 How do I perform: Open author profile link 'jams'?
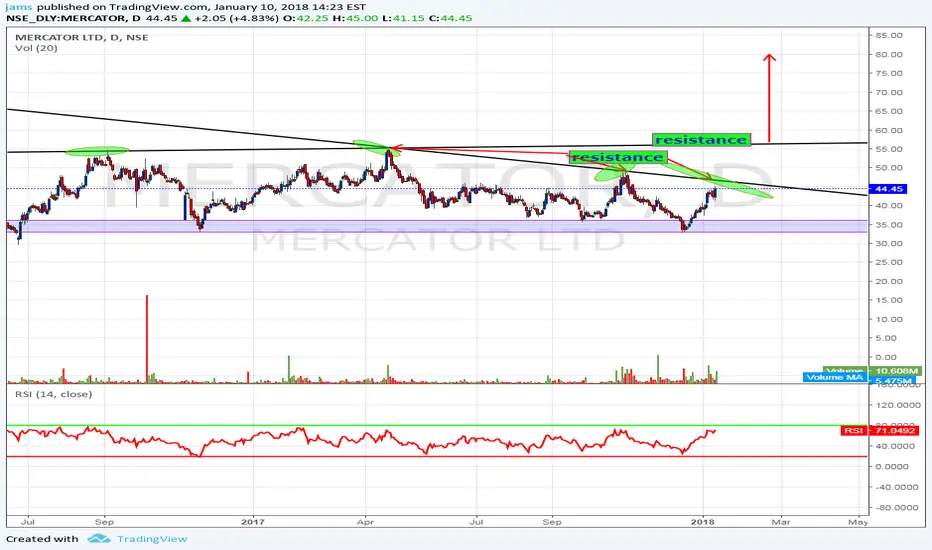pos(18,7)
